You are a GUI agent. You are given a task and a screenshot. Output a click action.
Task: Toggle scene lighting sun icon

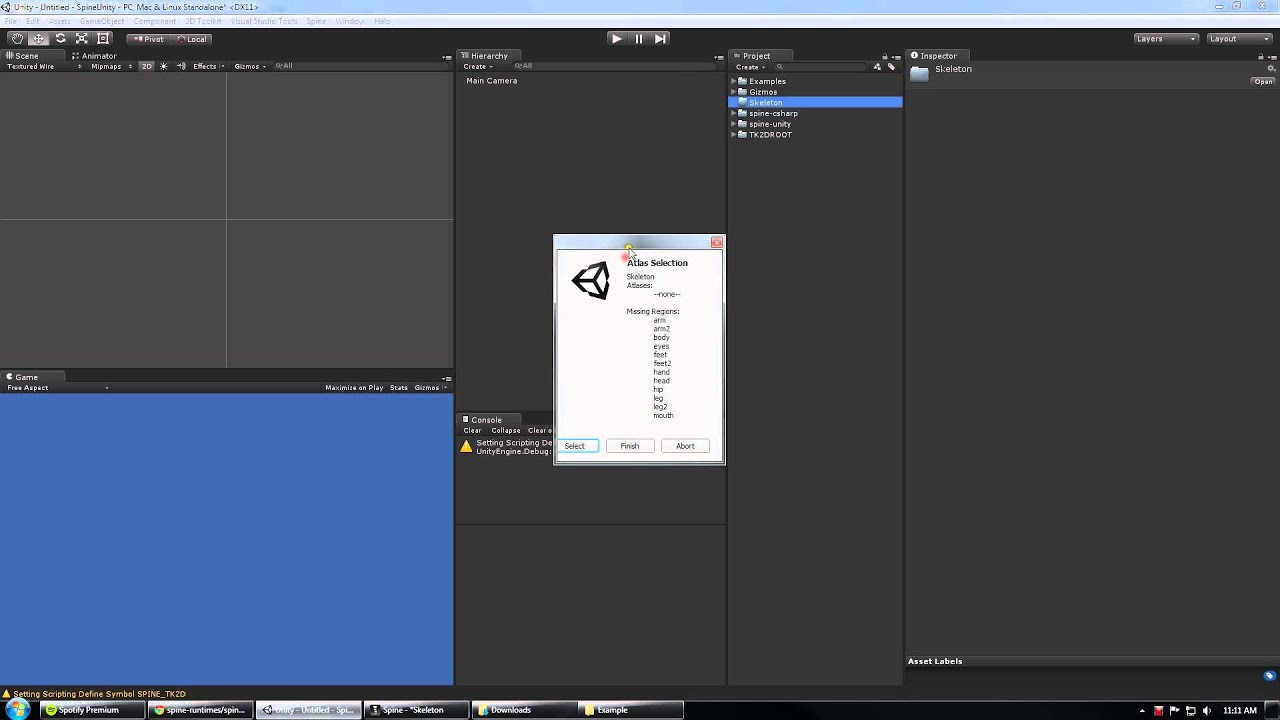pos(164,66)
